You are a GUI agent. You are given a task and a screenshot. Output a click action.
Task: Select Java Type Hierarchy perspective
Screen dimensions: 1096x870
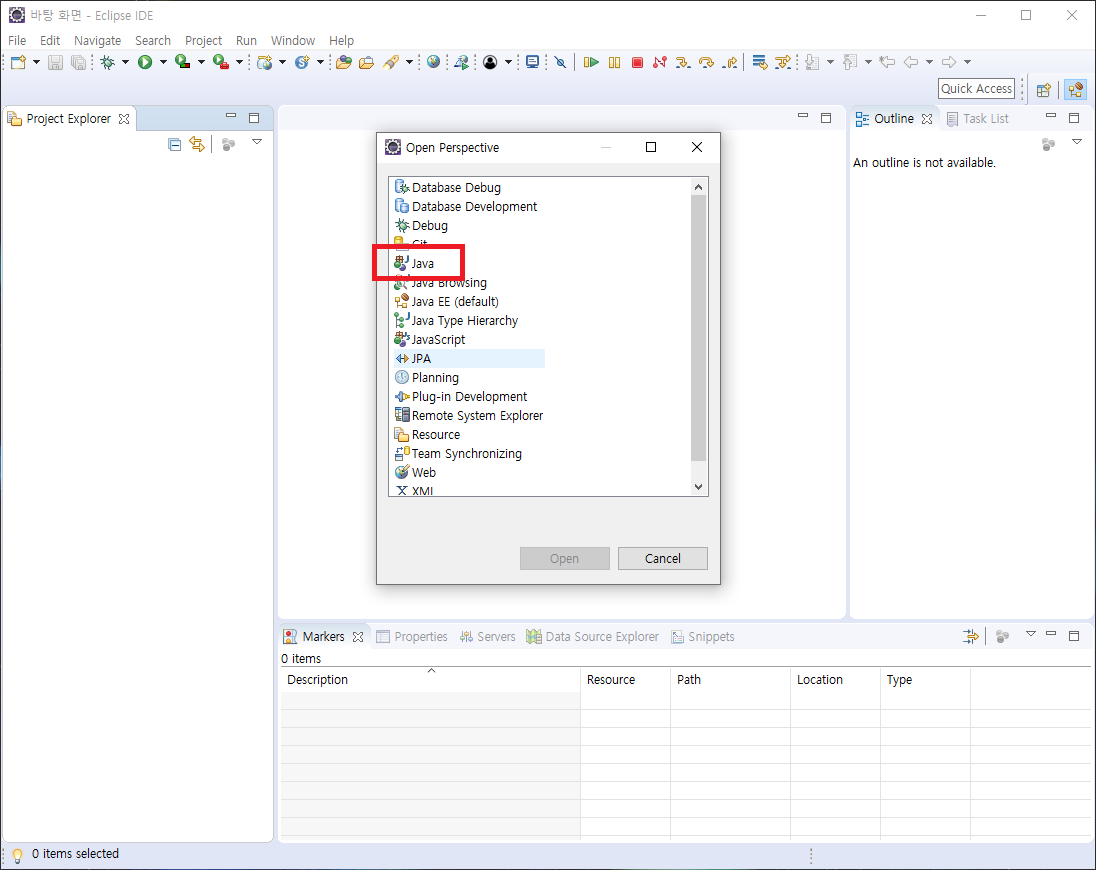(x=456, y=321)
